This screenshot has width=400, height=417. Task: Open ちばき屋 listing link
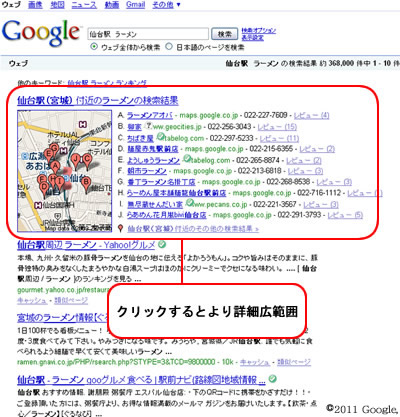[x=140, y=138]
